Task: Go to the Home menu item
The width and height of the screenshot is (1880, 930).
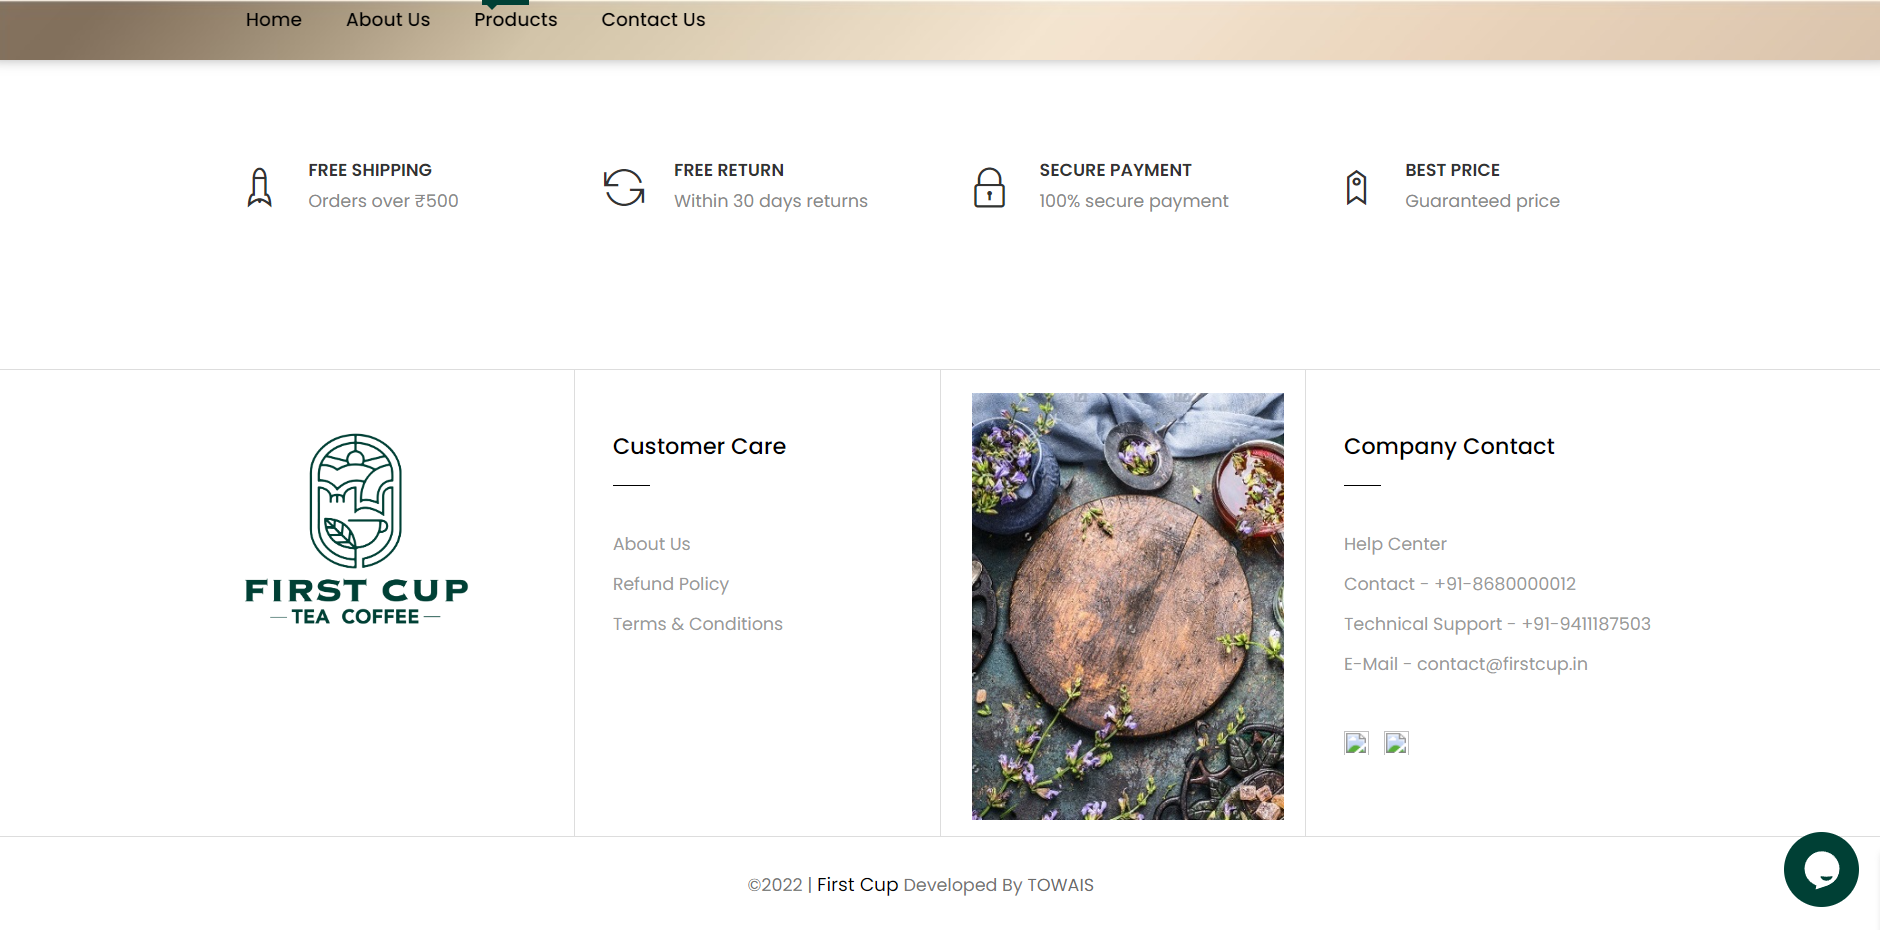Action: coord(273,20)
